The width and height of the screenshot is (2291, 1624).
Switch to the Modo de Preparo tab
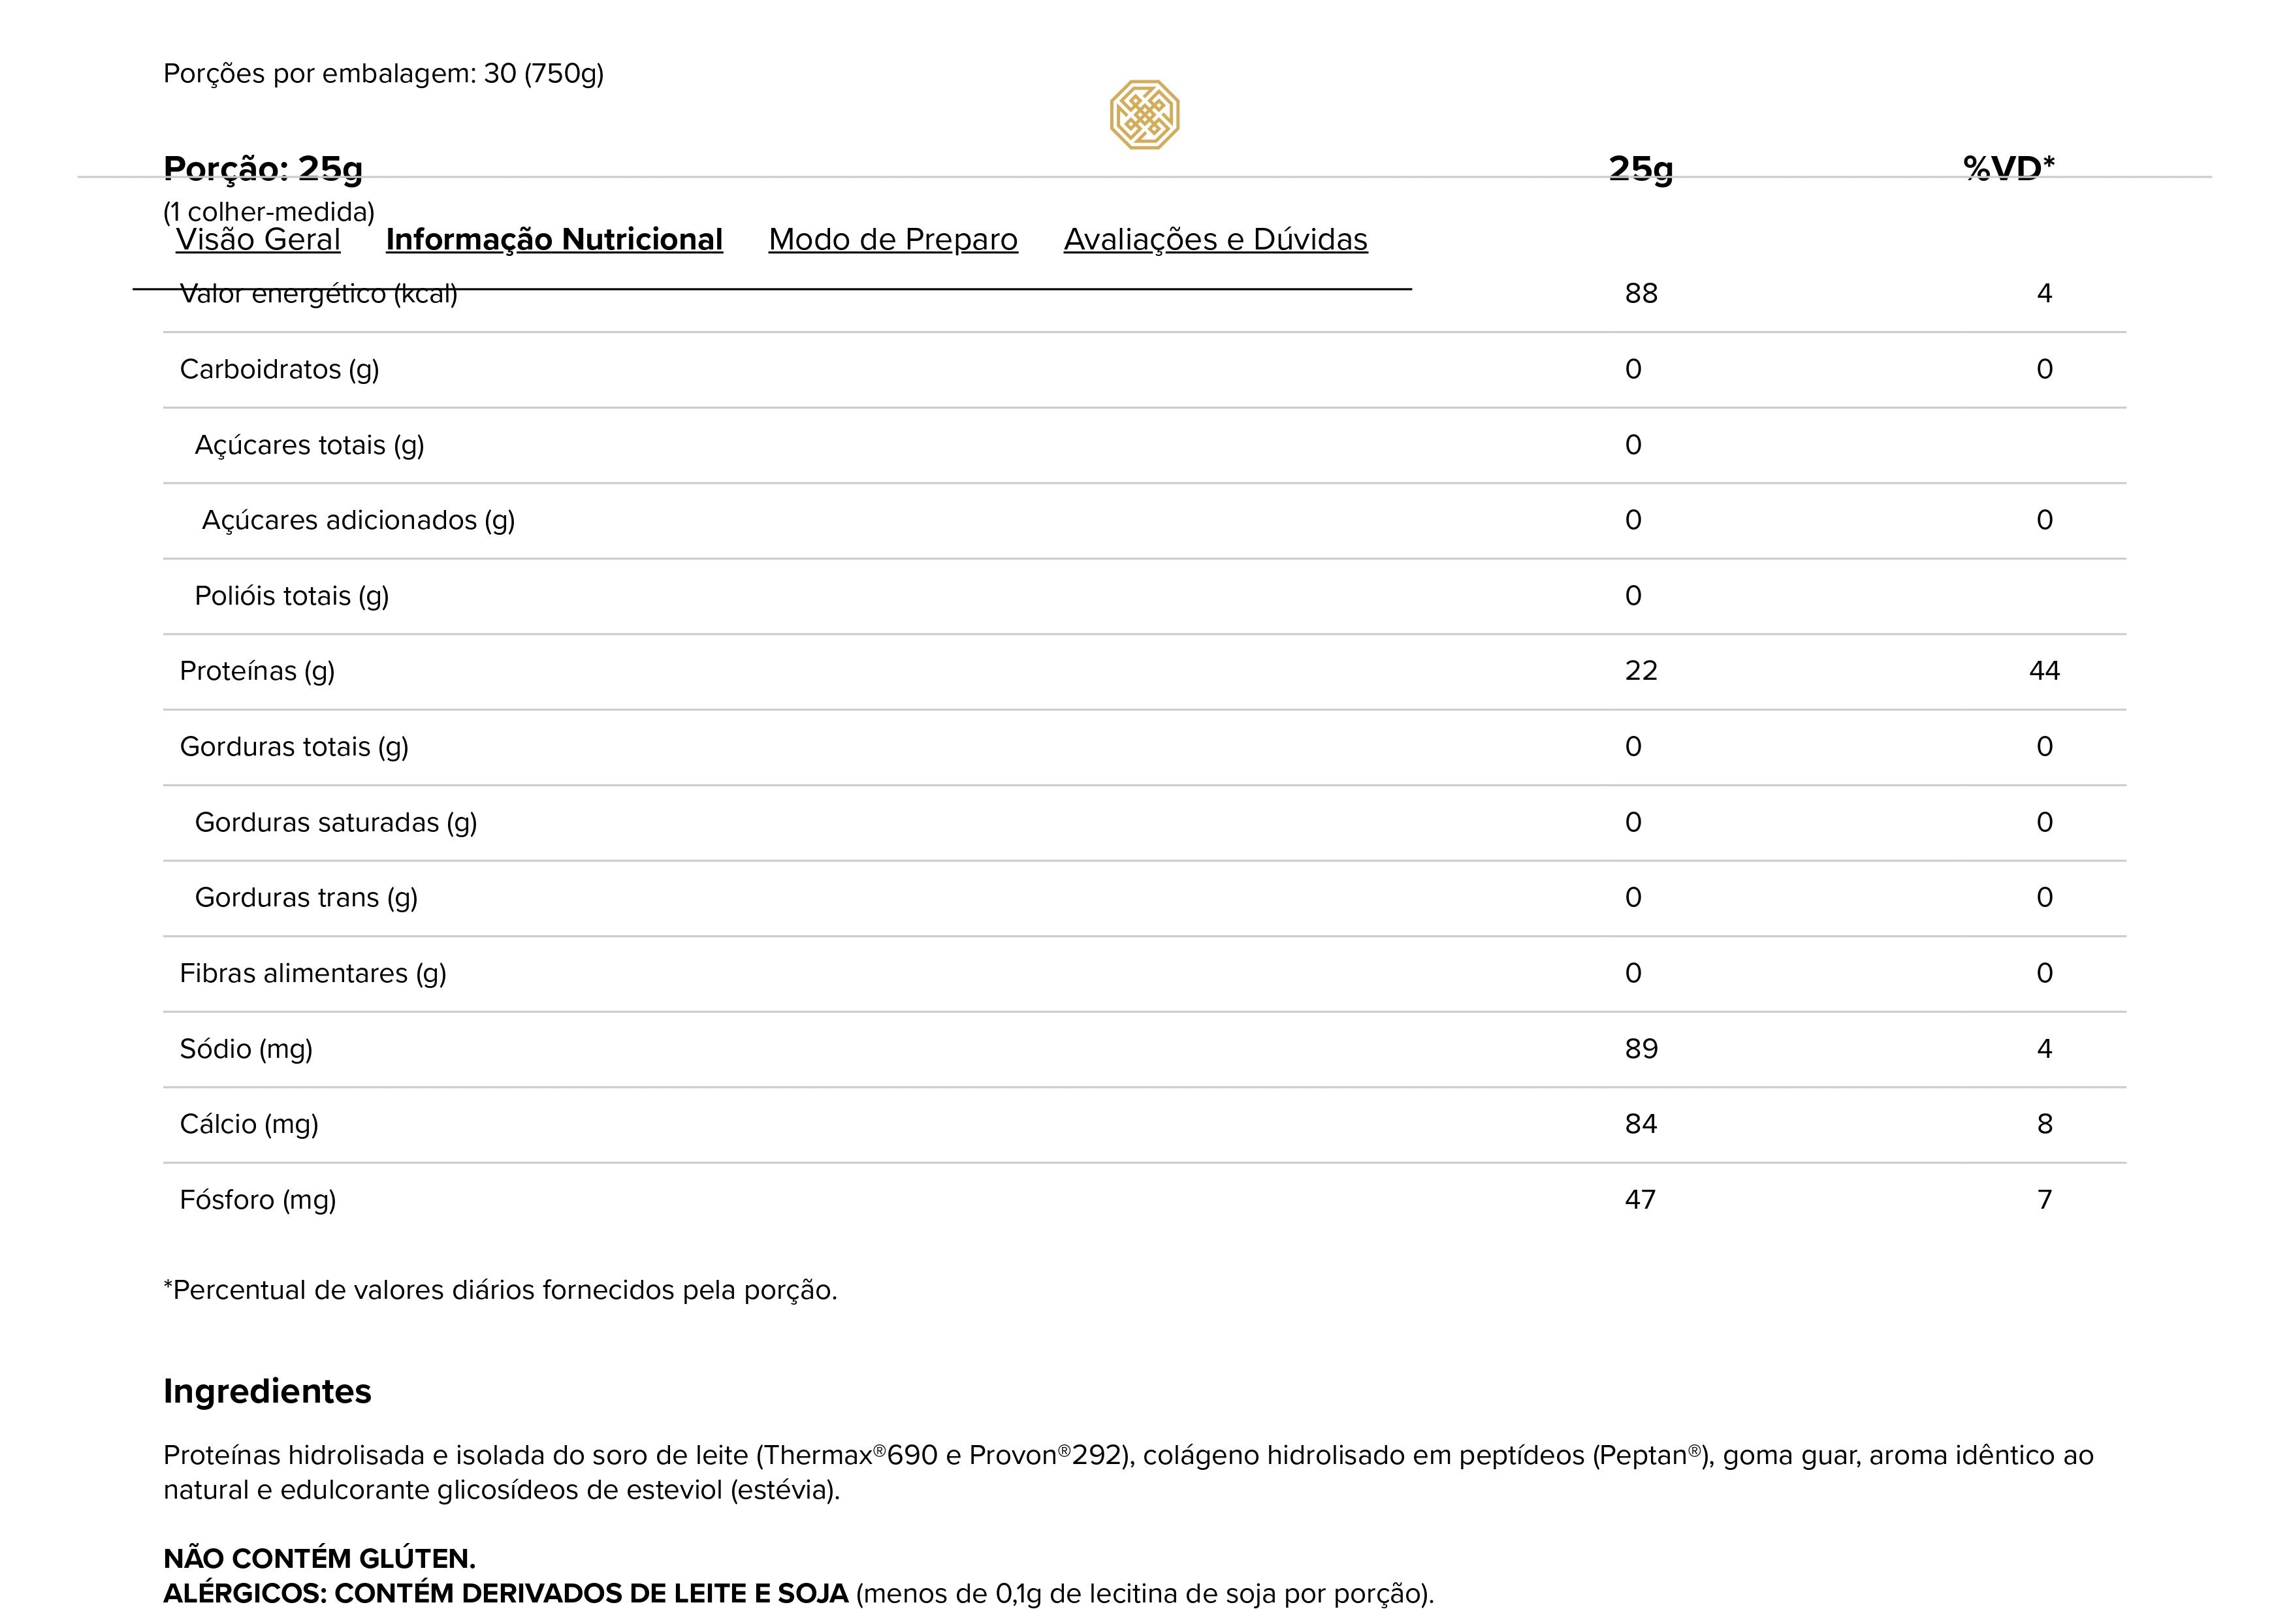[893, 239]
